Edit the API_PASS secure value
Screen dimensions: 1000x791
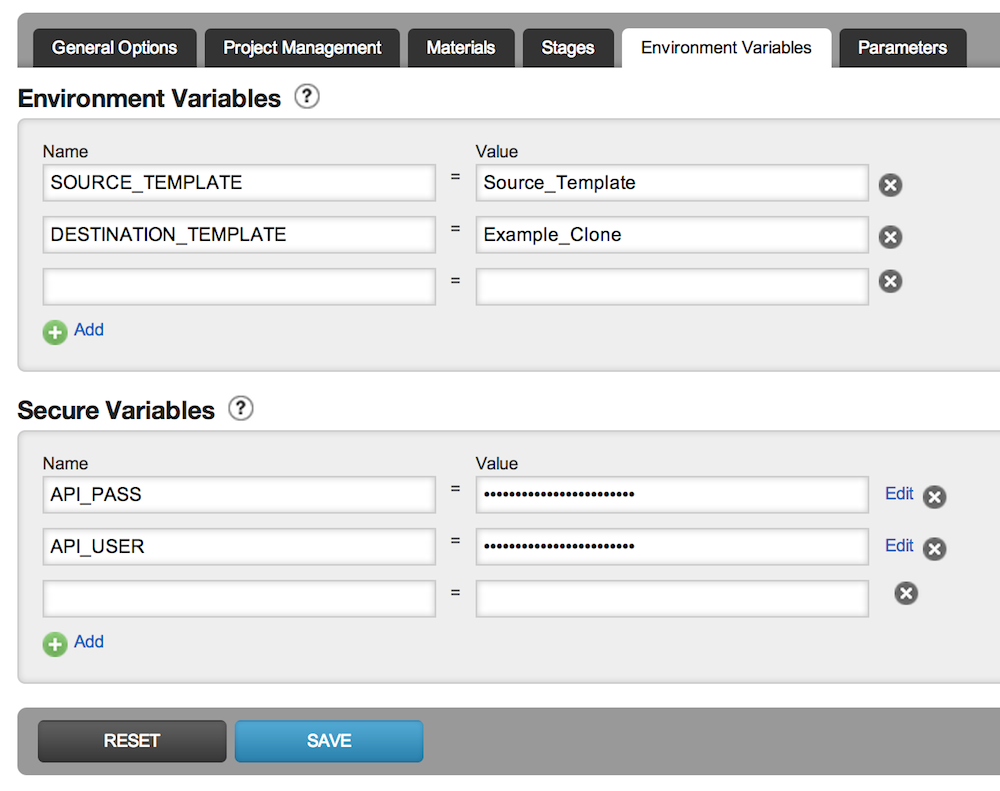click(x=899, y=494)
